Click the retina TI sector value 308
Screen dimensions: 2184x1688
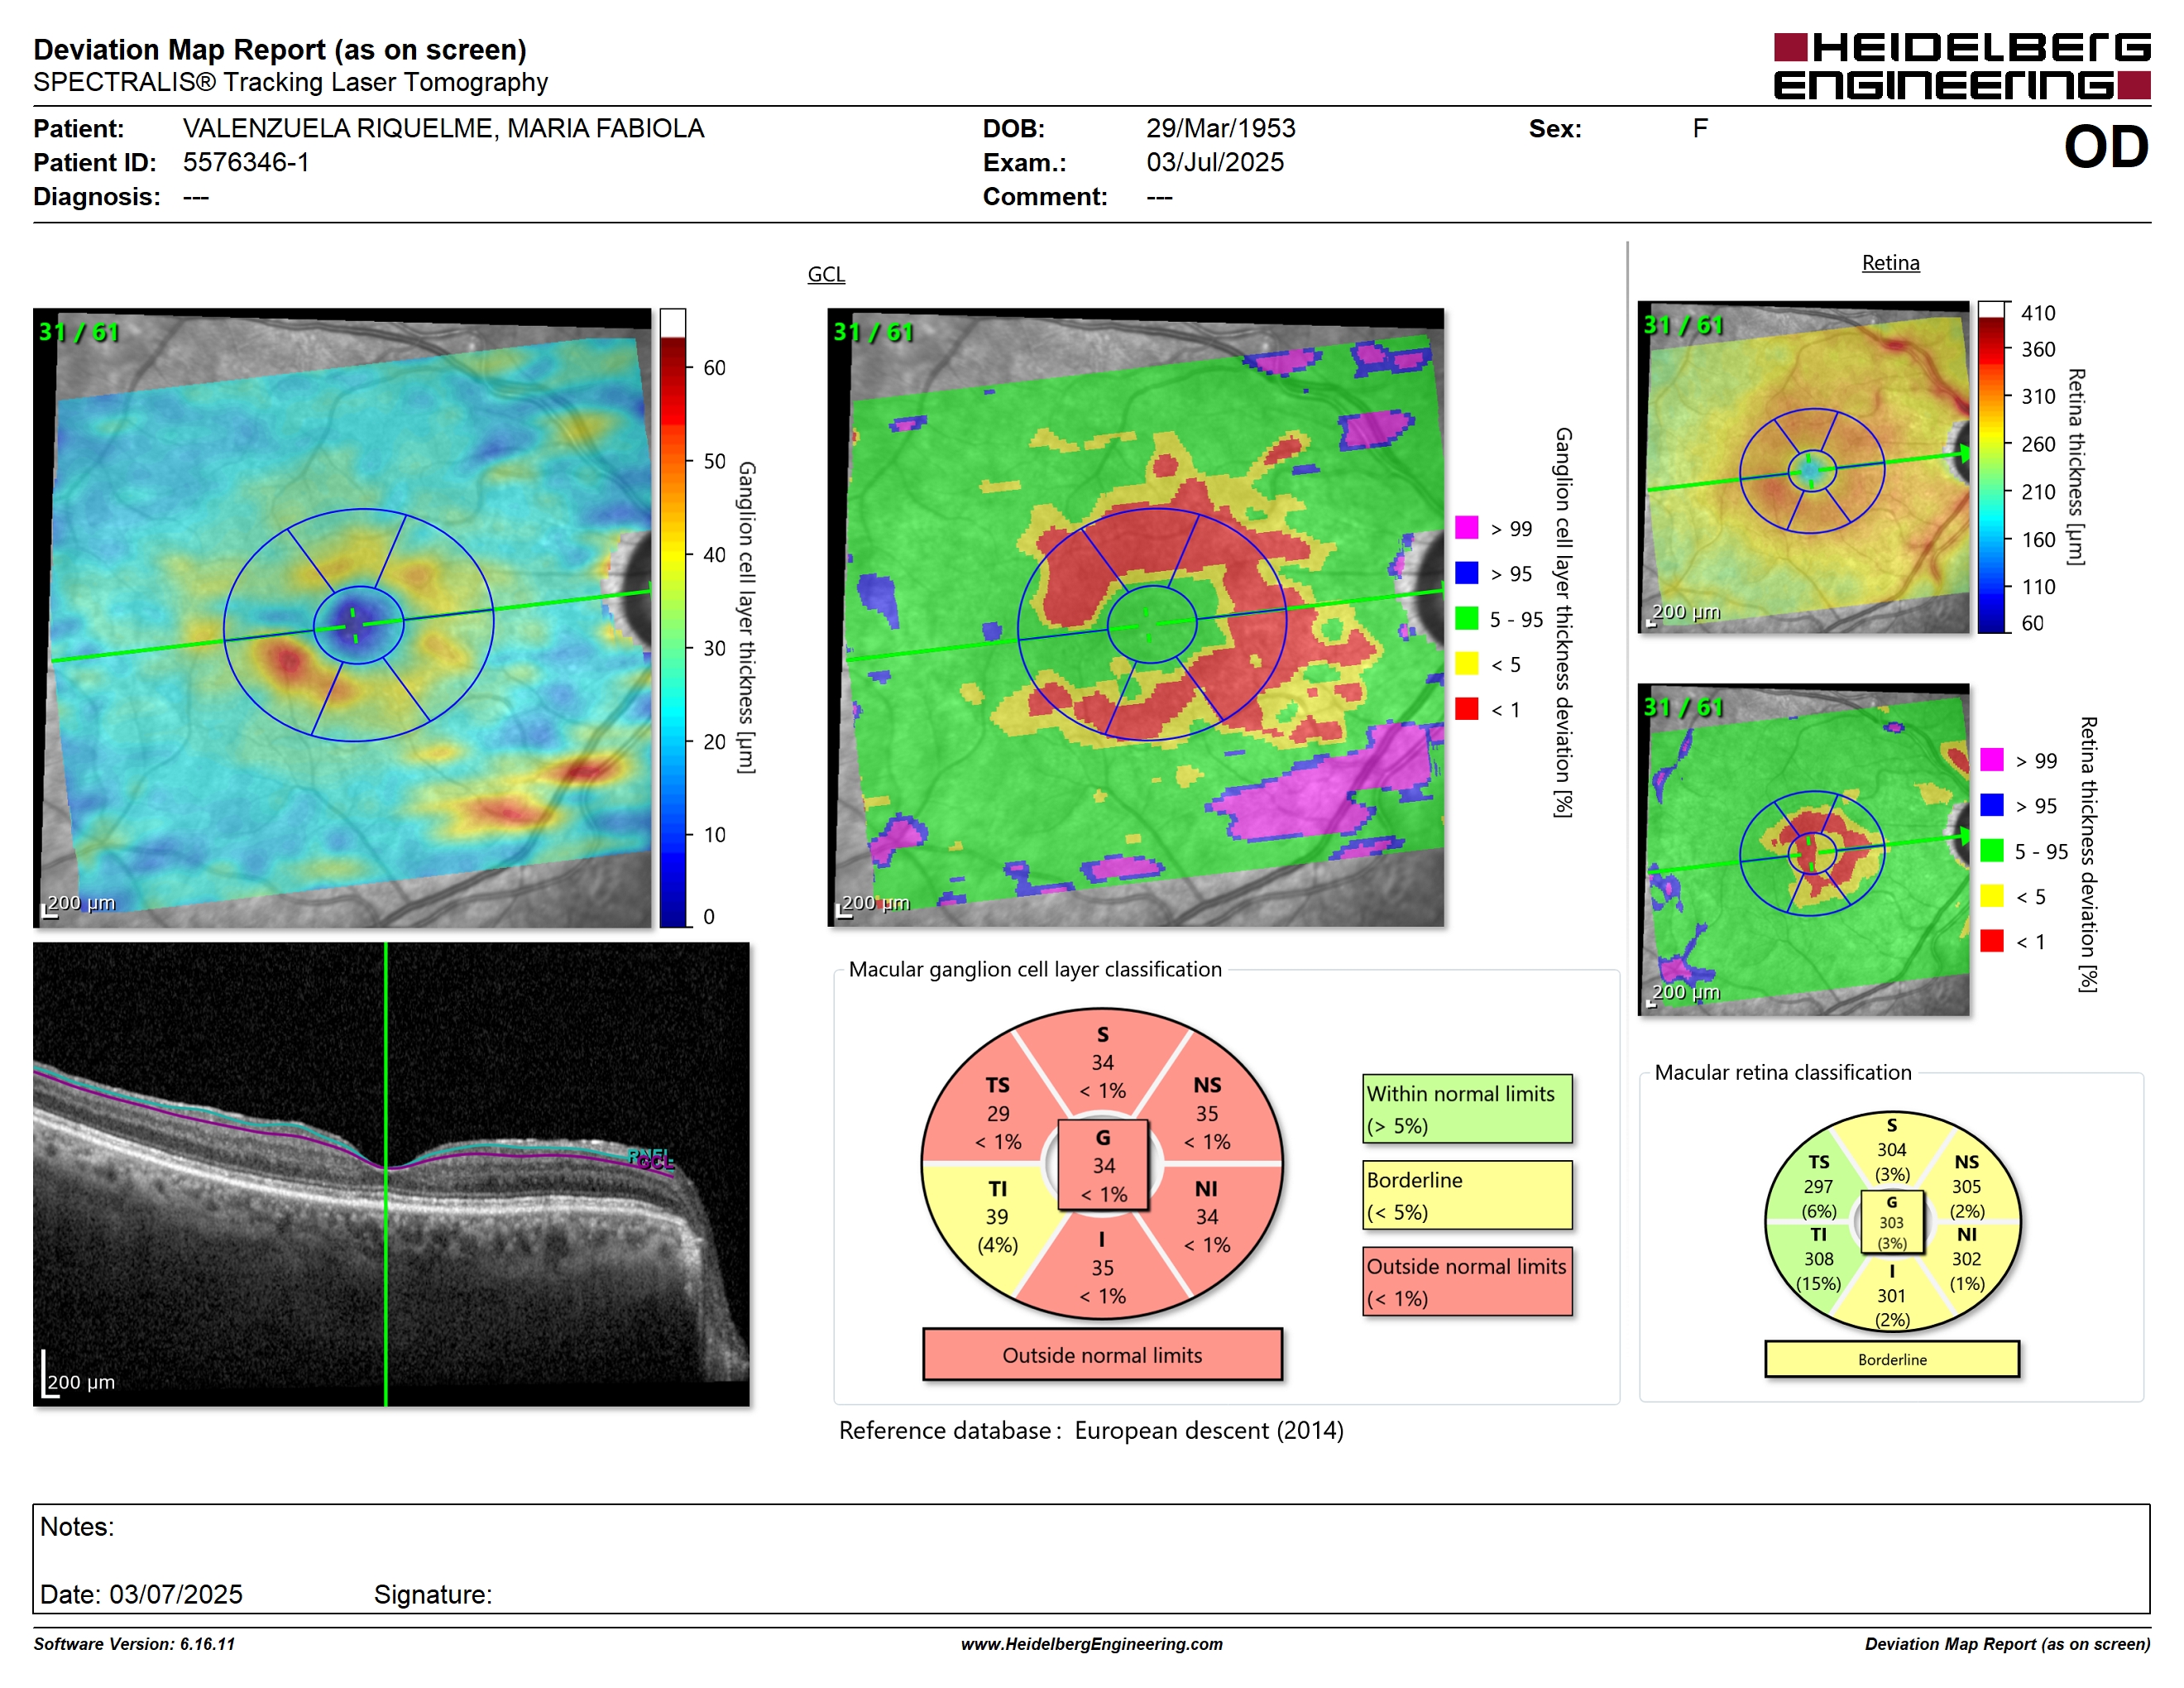pyautogui.click(x=1818, y=1259)
